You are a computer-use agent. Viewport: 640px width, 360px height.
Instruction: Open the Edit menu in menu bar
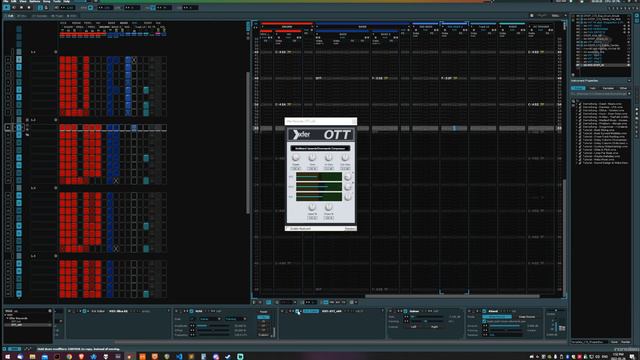pos(13,1)
